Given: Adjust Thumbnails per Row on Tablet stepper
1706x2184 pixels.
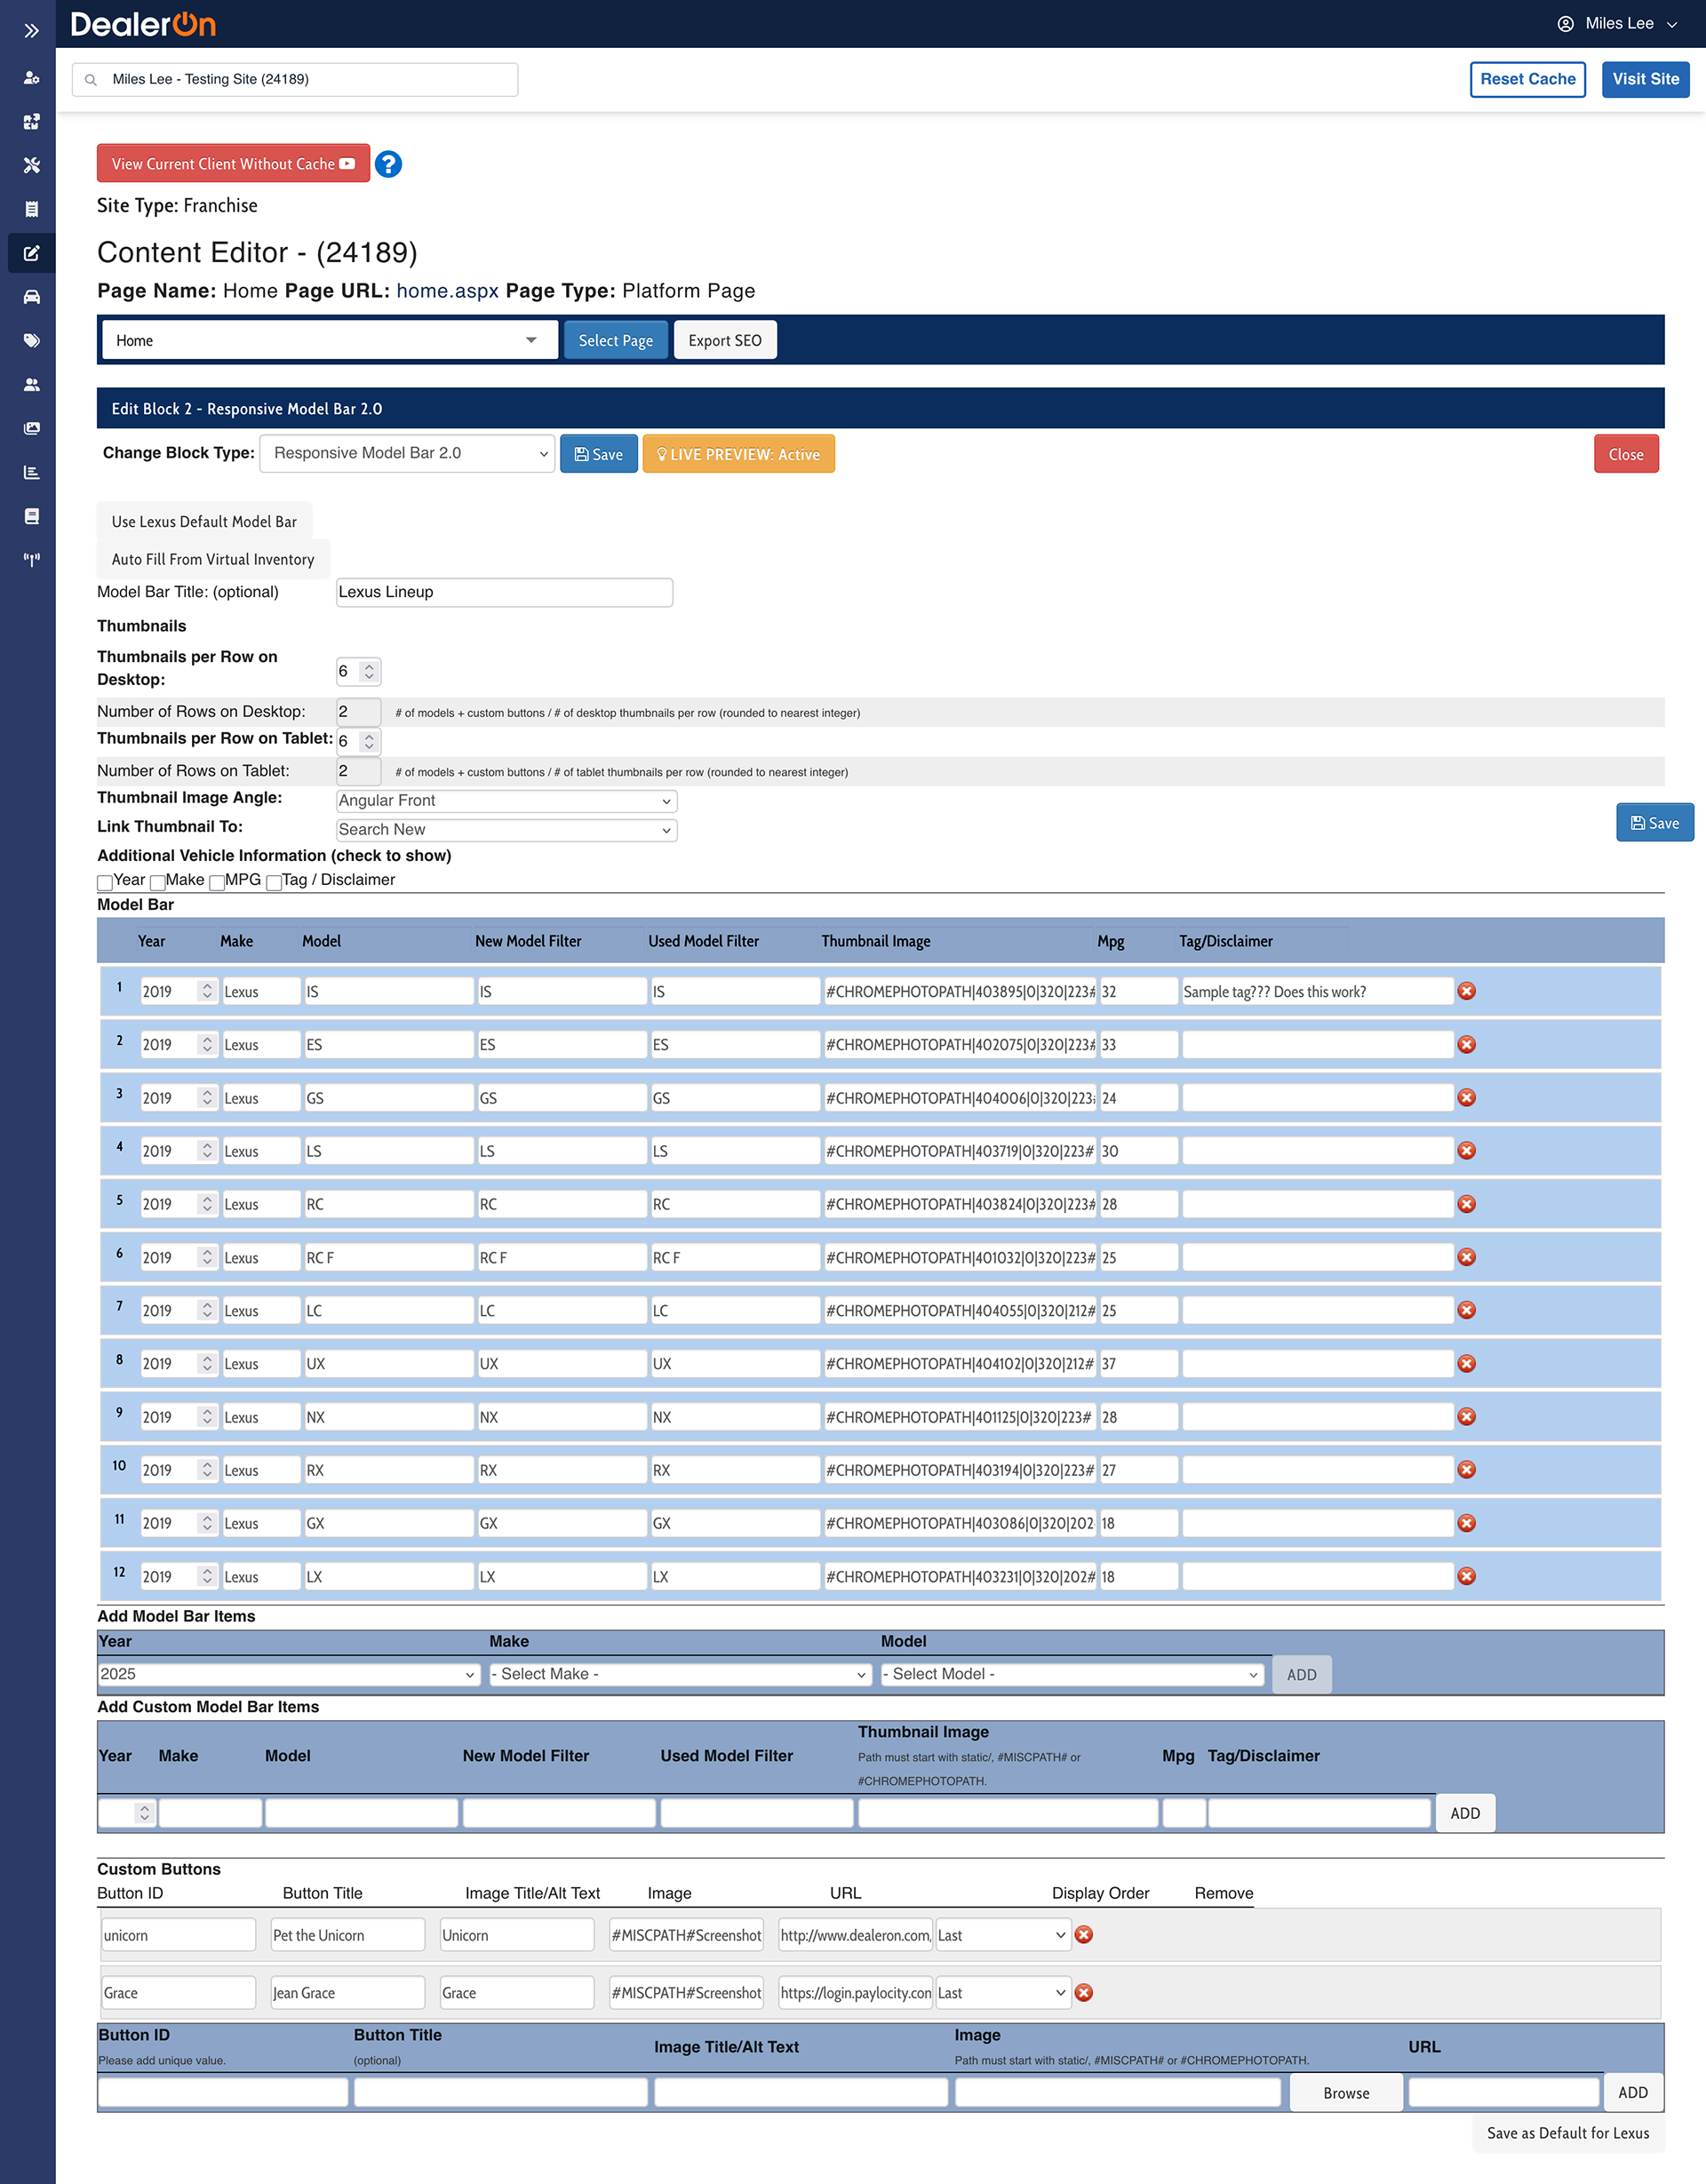Looking at the screenshot, I should (x=369, y=741).
